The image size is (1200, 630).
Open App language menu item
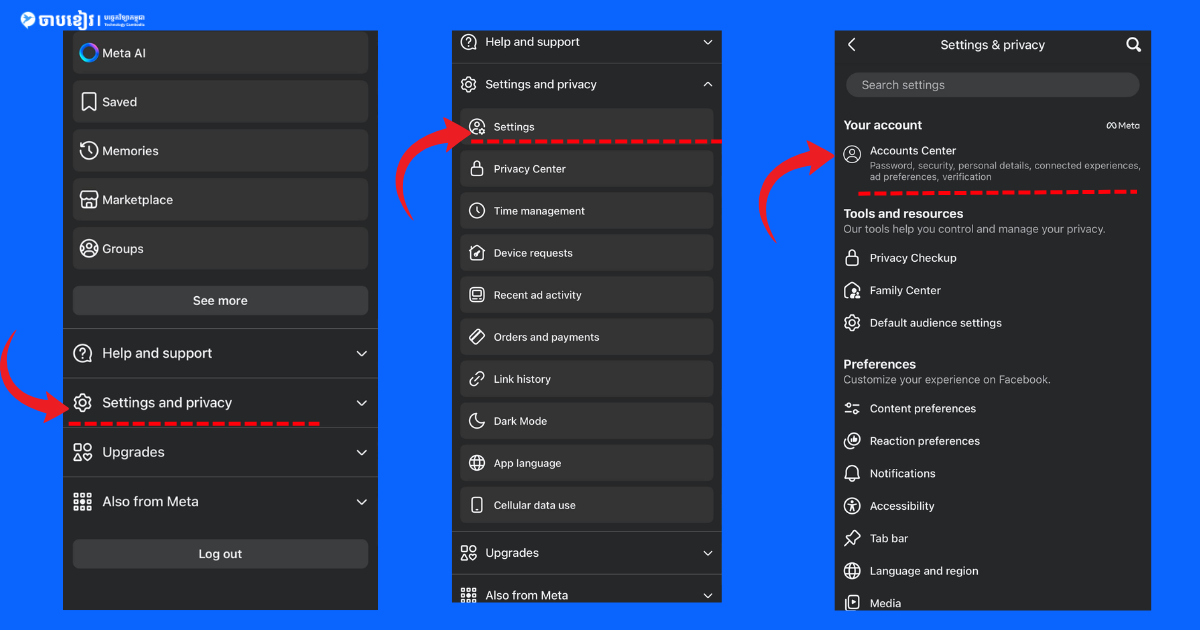pos(587,463)
